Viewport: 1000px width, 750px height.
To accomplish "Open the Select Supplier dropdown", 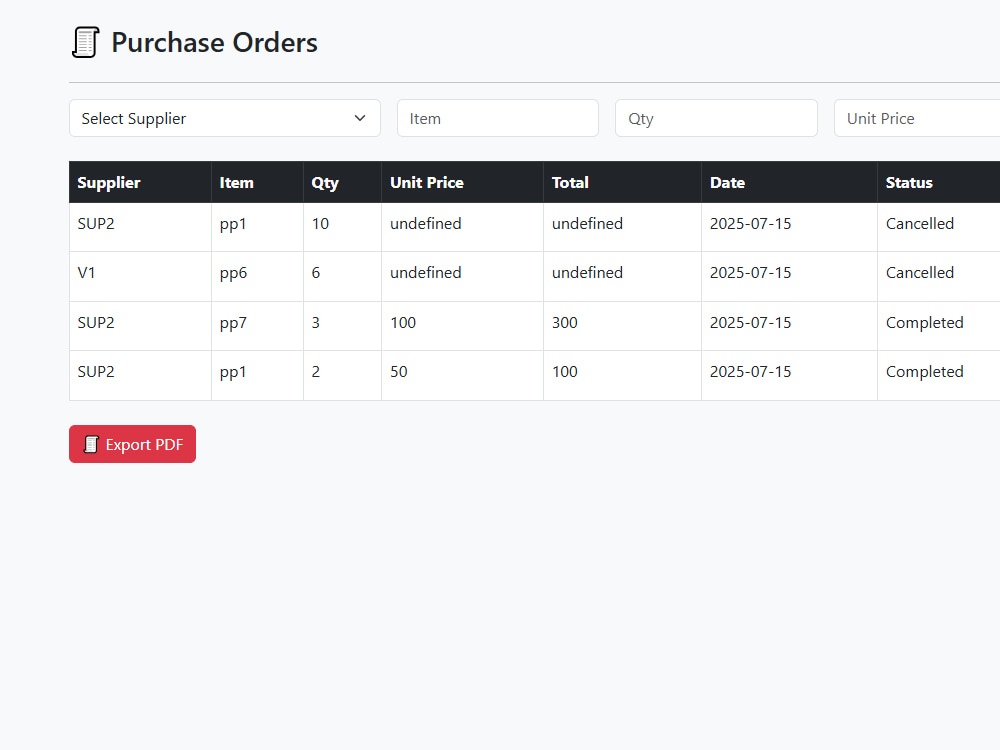I will tap(224, 118).
